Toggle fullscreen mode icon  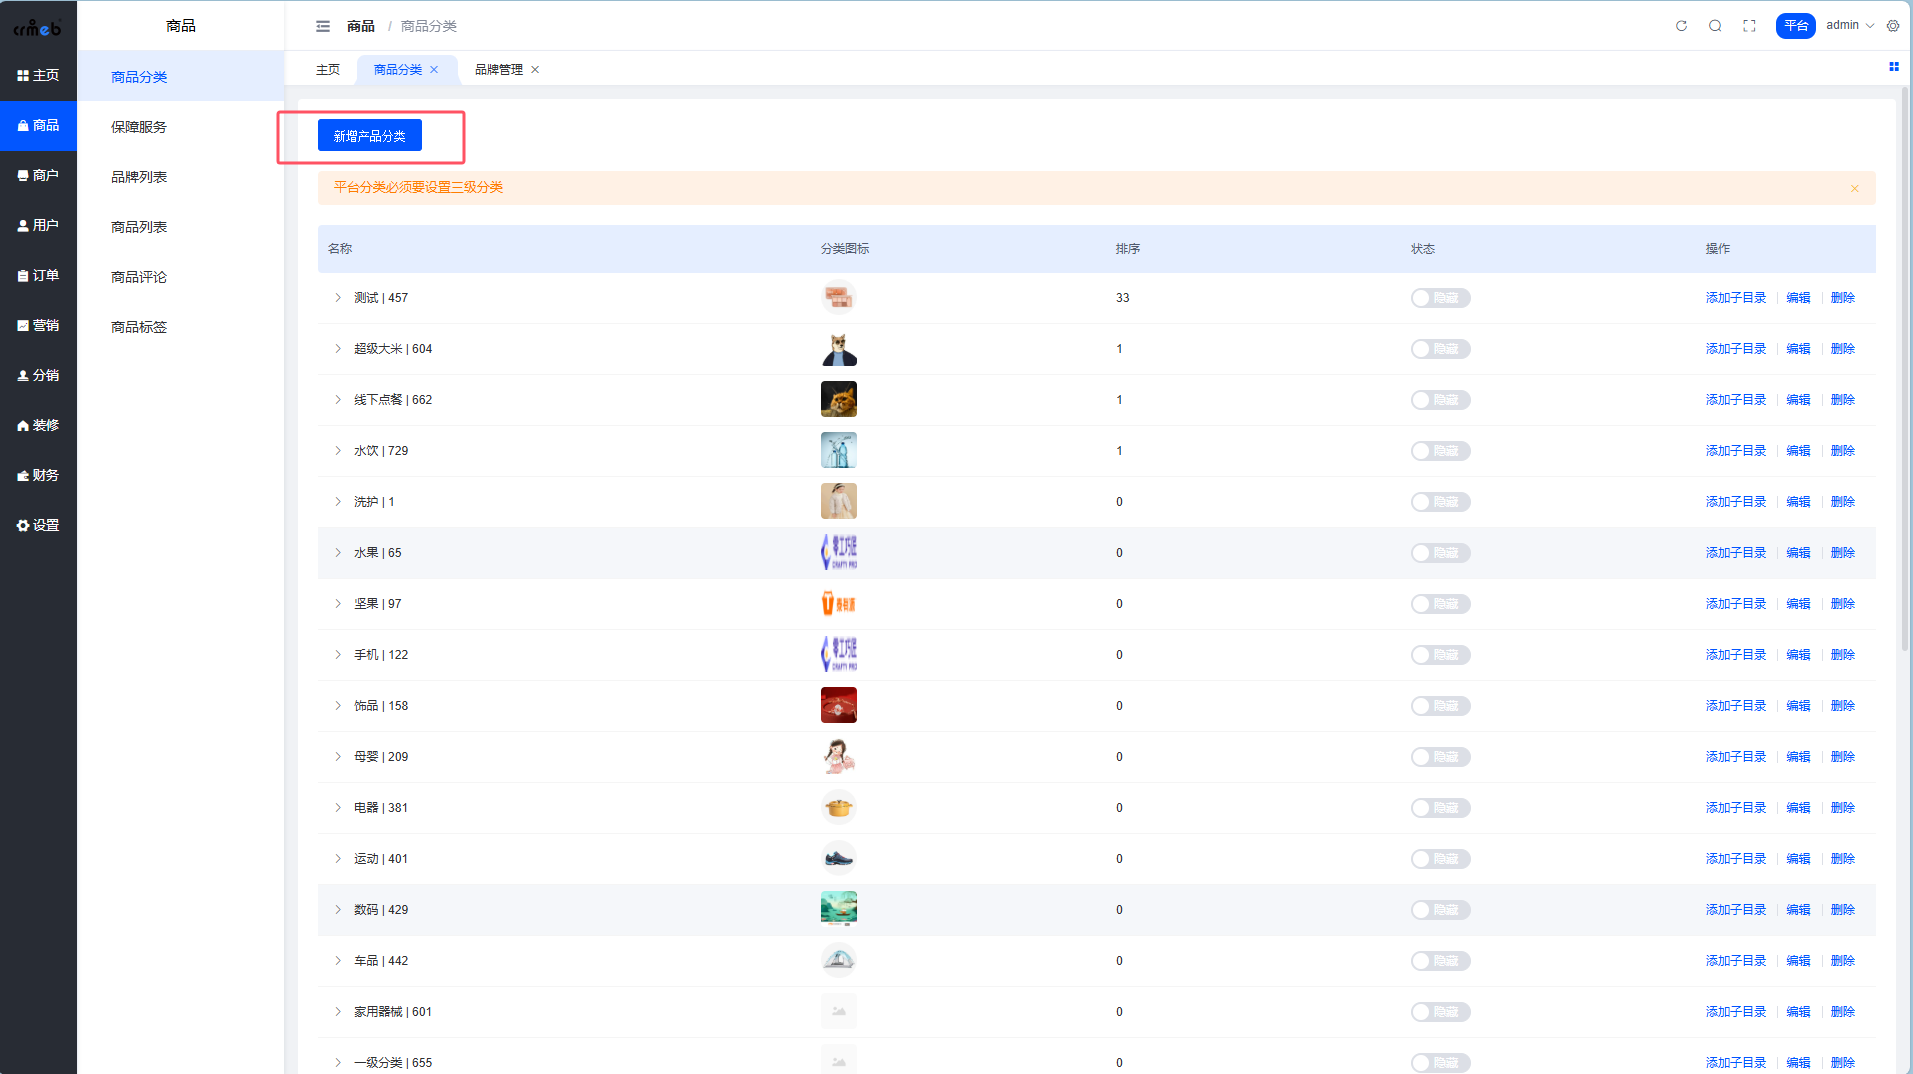[x=1749, y=26]
